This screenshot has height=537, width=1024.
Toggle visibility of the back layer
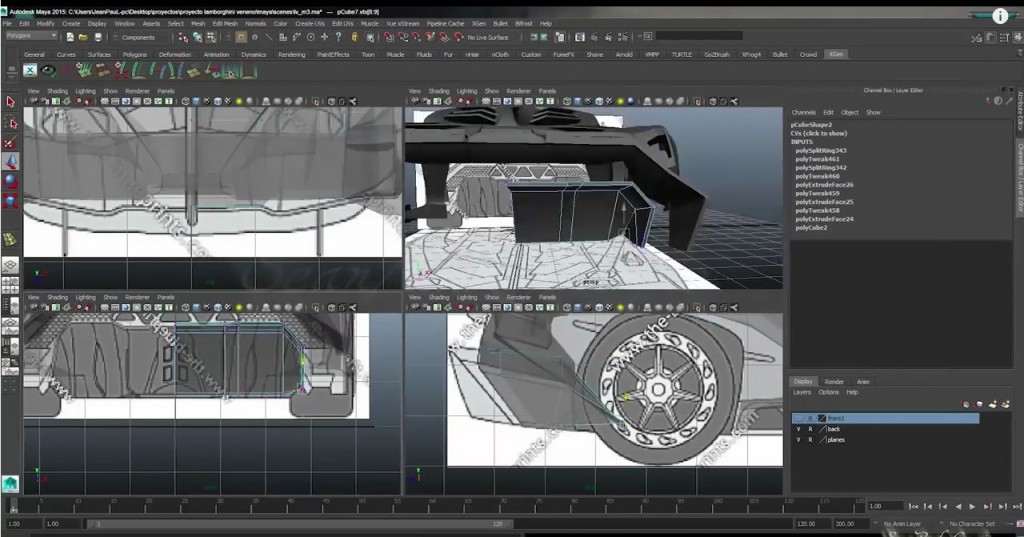point(798,429)
